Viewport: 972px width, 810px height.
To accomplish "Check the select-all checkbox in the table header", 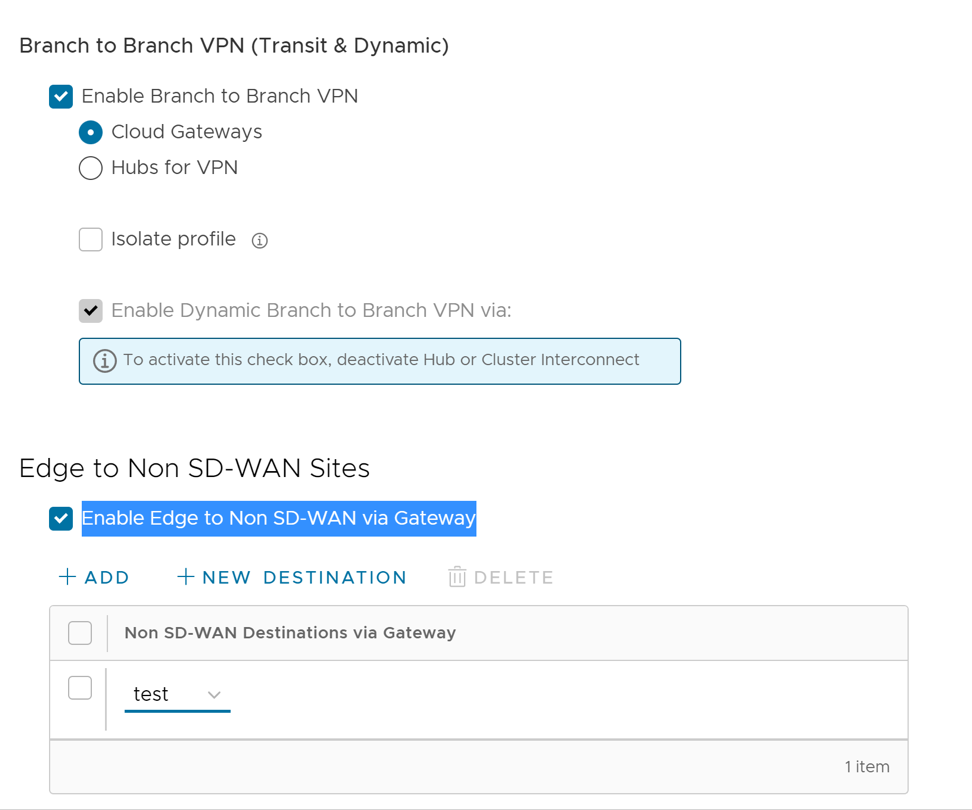I will 79,633.
